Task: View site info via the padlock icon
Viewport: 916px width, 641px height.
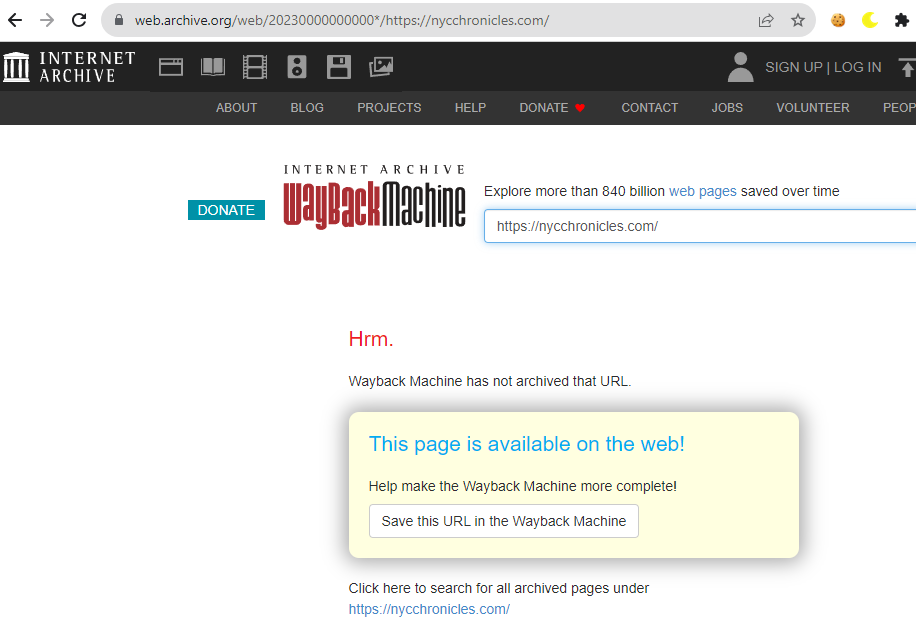Action: click(x=119, y=20)
